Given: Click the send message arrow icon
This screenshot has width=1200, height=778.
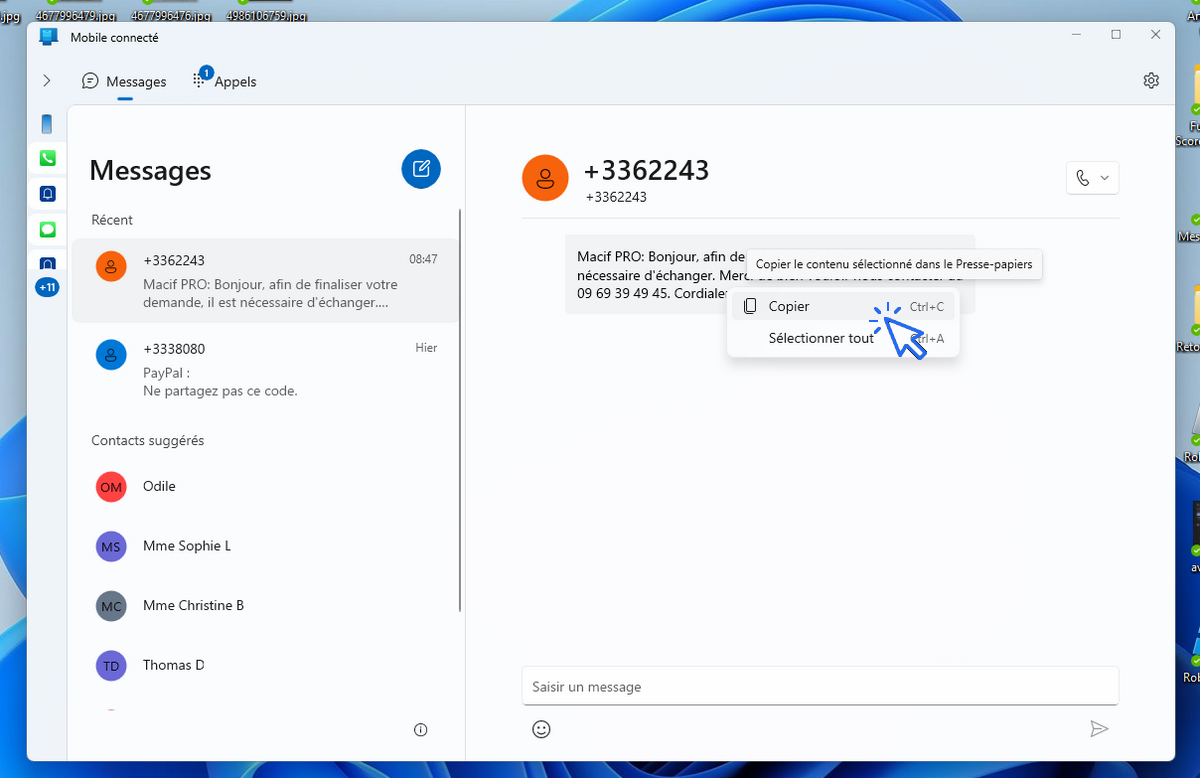Looking at the screenshot, I should (1100, 729).
